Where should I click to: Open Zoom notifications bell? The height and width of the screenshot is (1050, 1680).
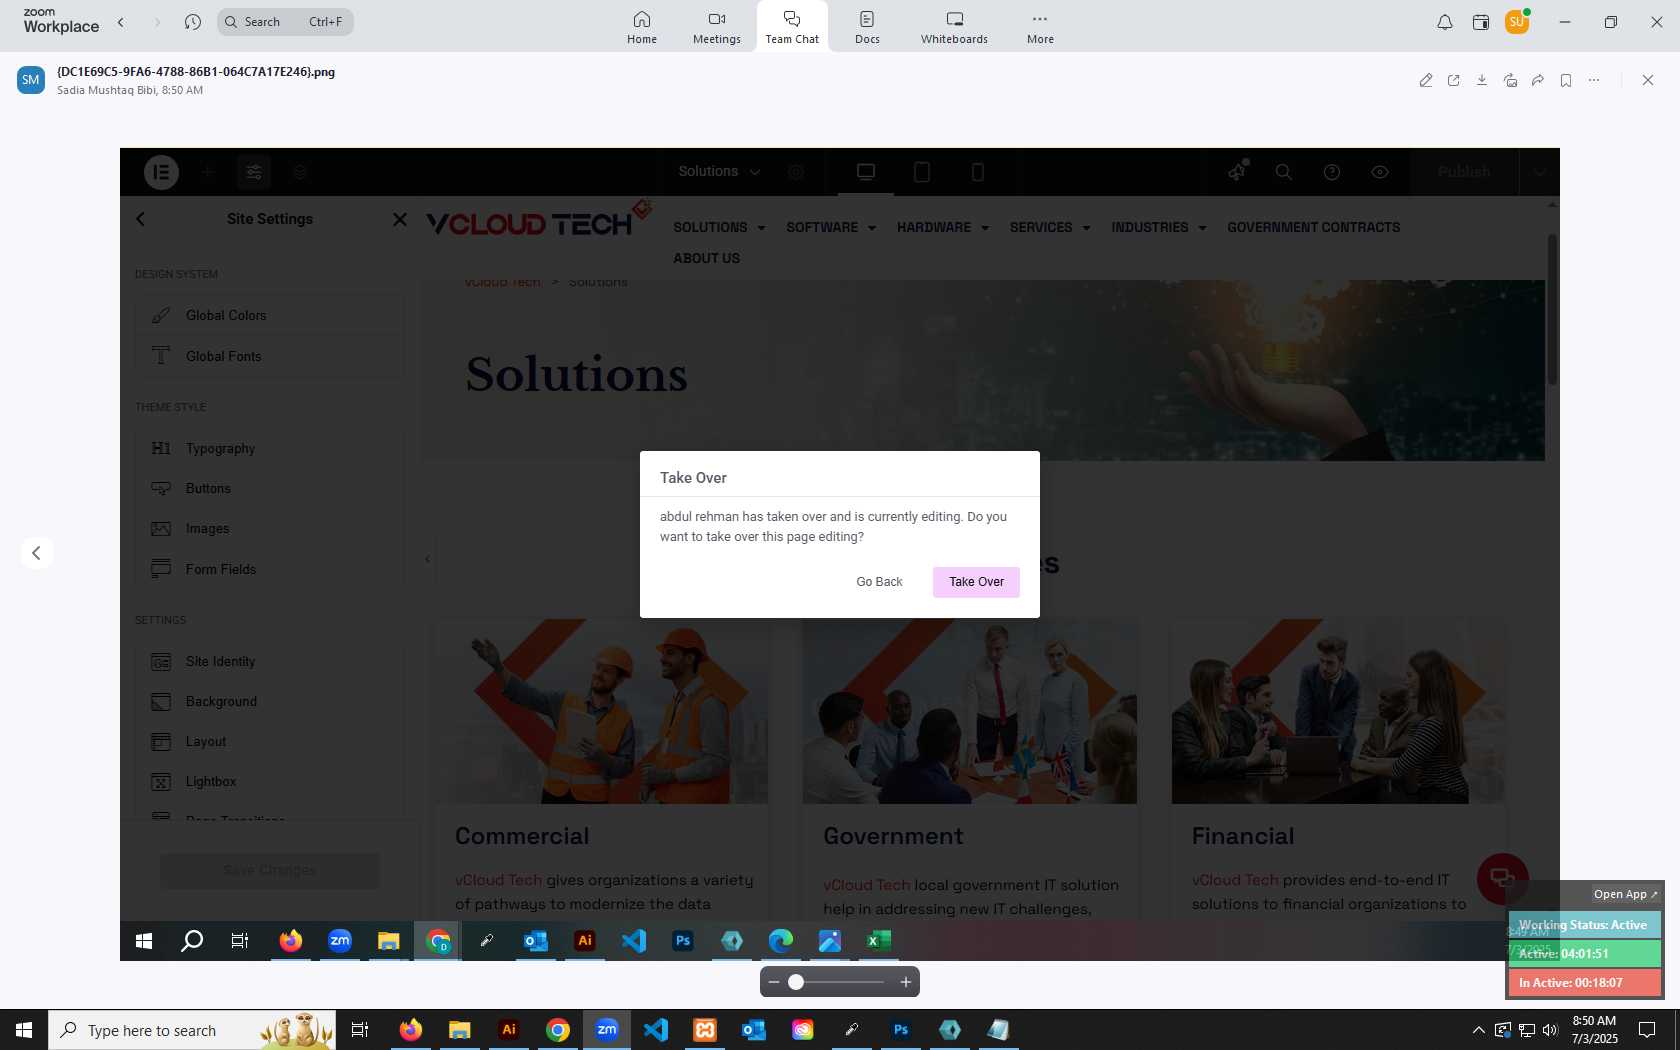(1445, 22)
